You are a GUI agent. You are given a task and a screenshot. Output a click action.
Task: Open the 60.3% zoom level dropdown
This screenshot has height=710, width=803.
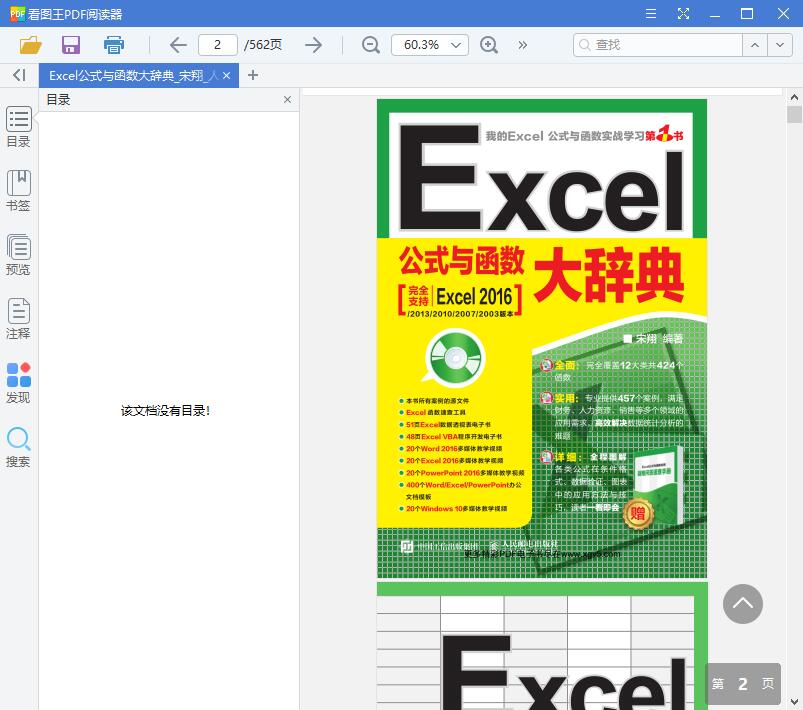point(430,45)
